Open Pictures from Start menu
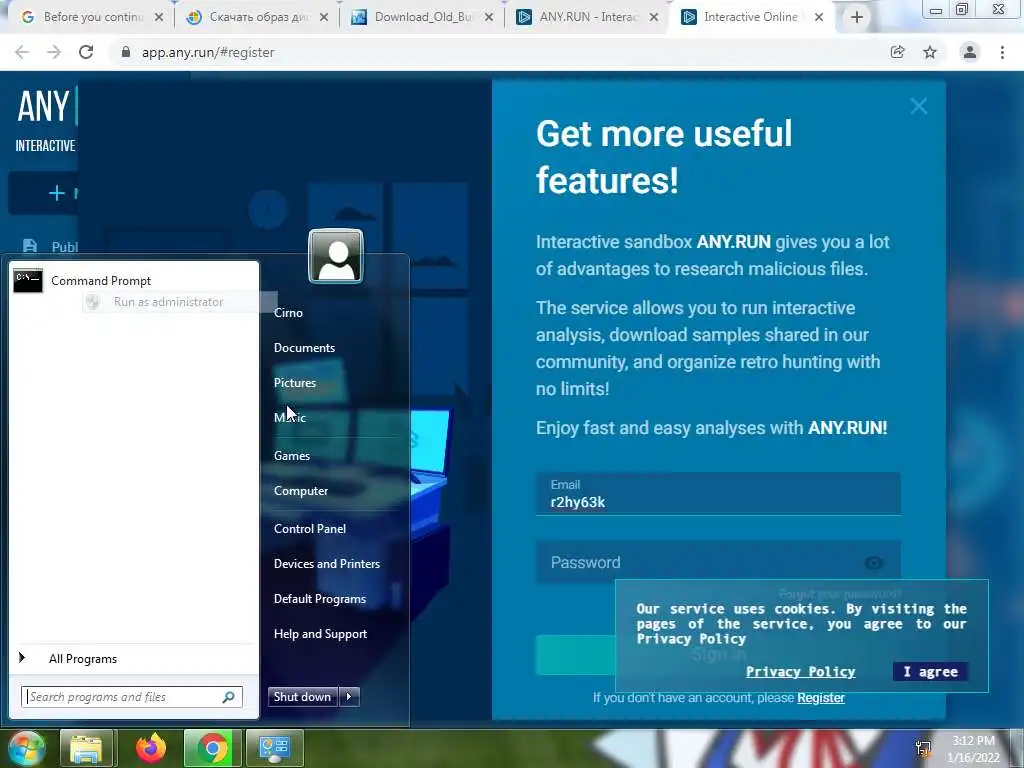 (x=295, y=383)
